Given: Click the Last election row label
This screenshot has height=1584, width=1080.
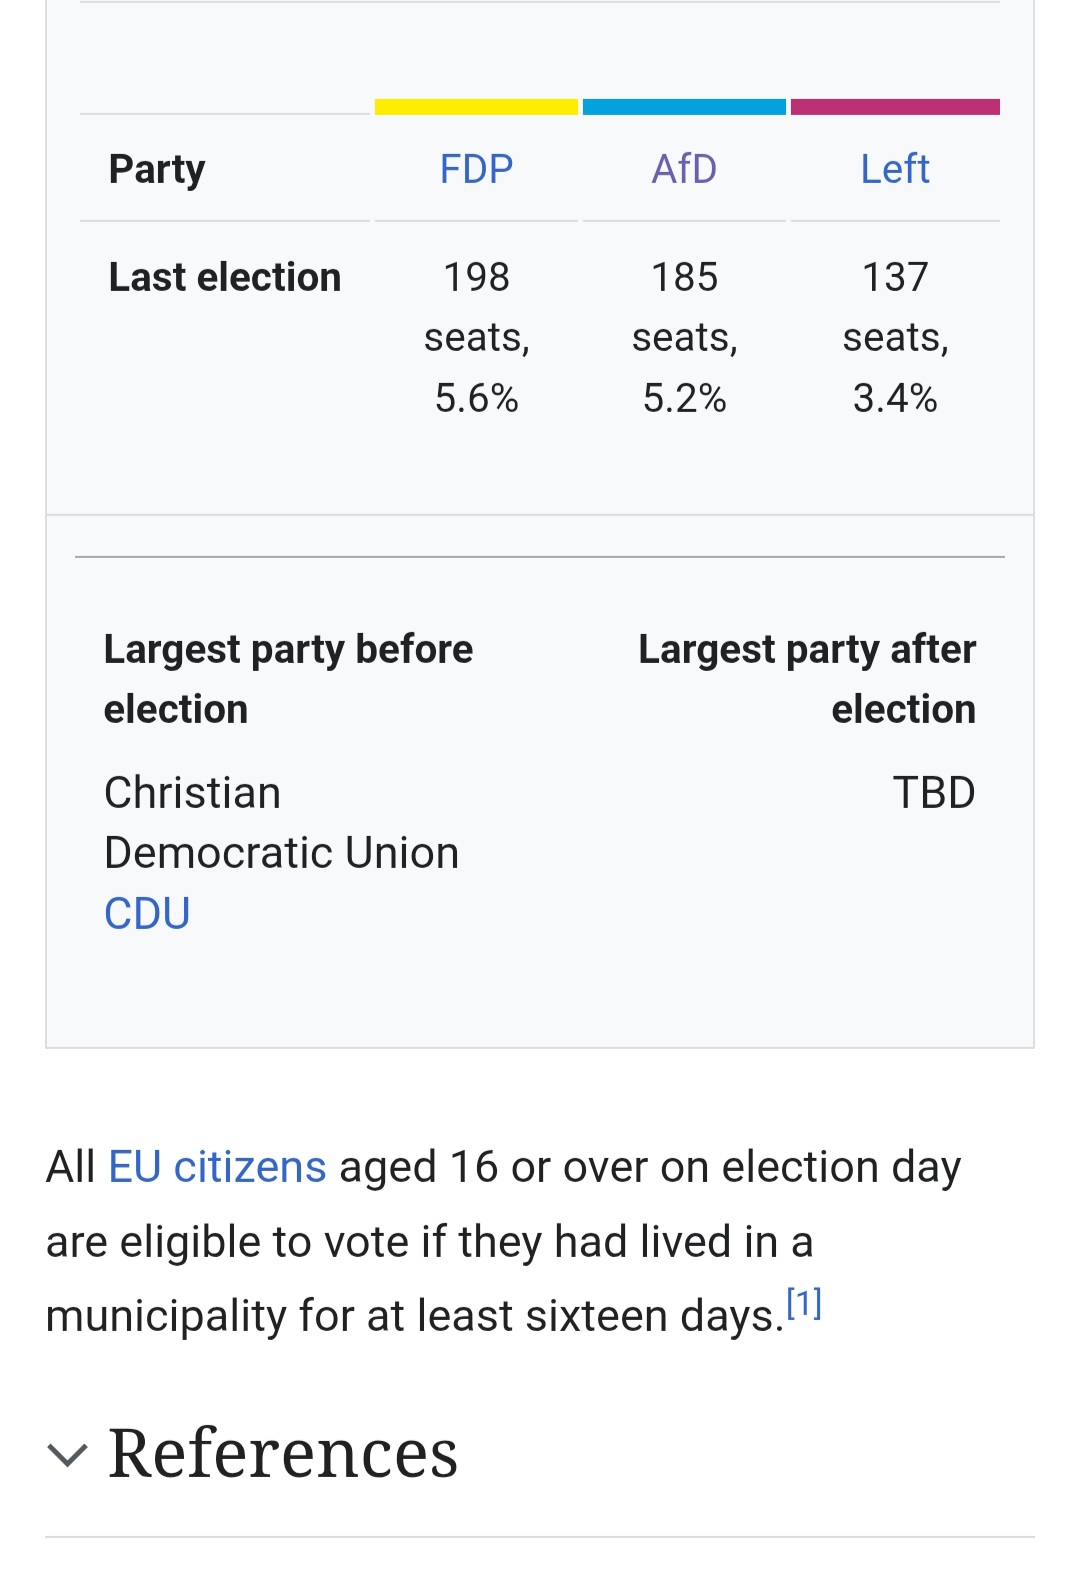Looking at the screenshot, I should [225, 277].
